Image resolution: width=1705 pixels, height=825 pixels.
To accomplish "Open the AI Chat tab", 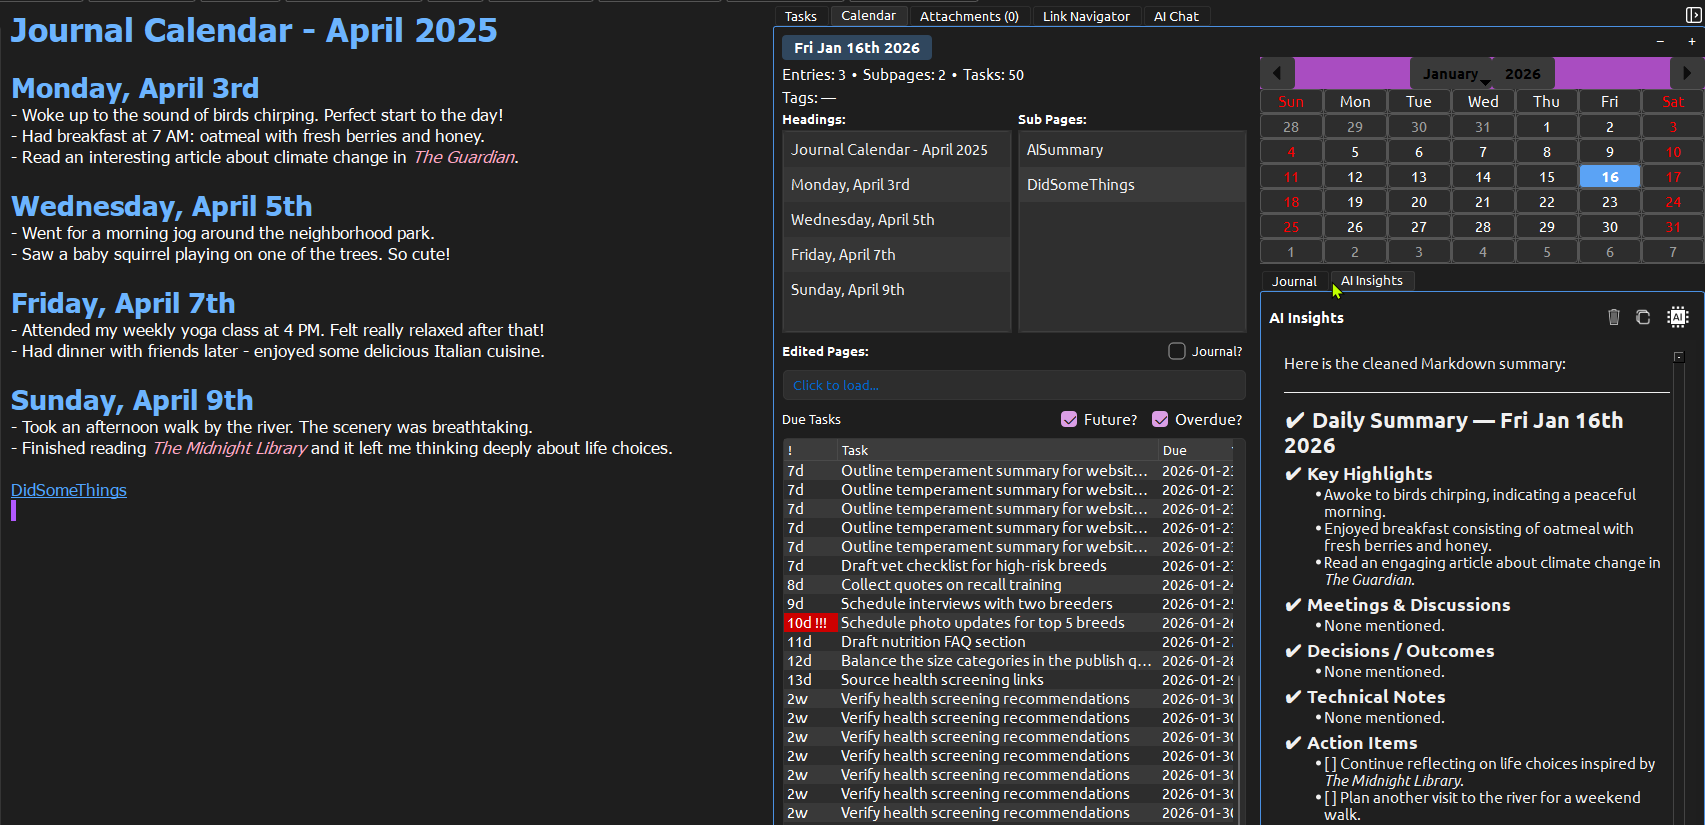I will click(x=1175, y=16).
